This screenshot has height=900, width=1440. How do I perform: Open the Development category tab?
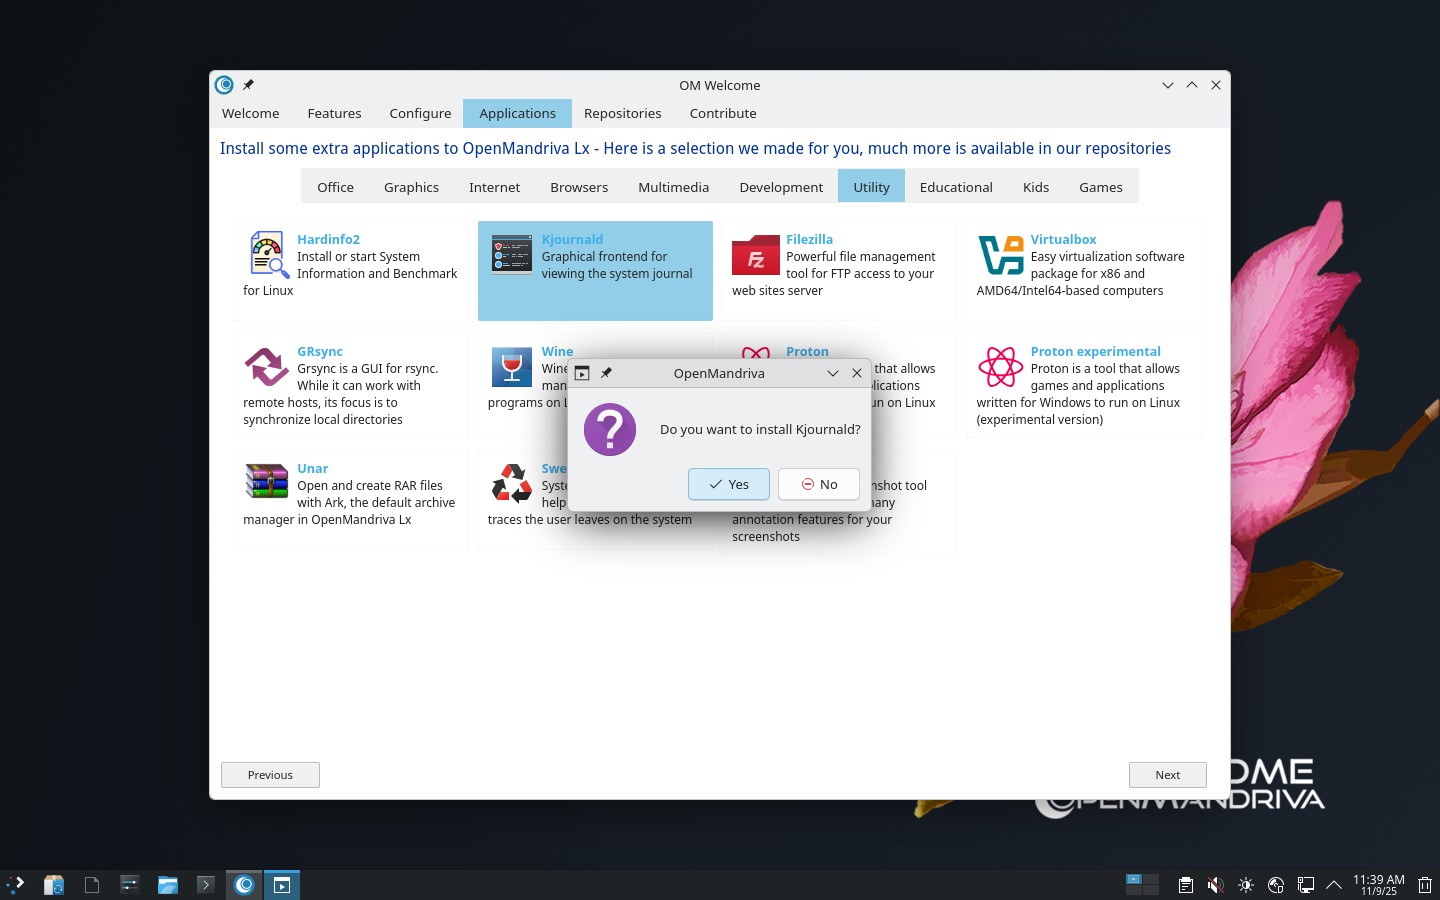780,187
